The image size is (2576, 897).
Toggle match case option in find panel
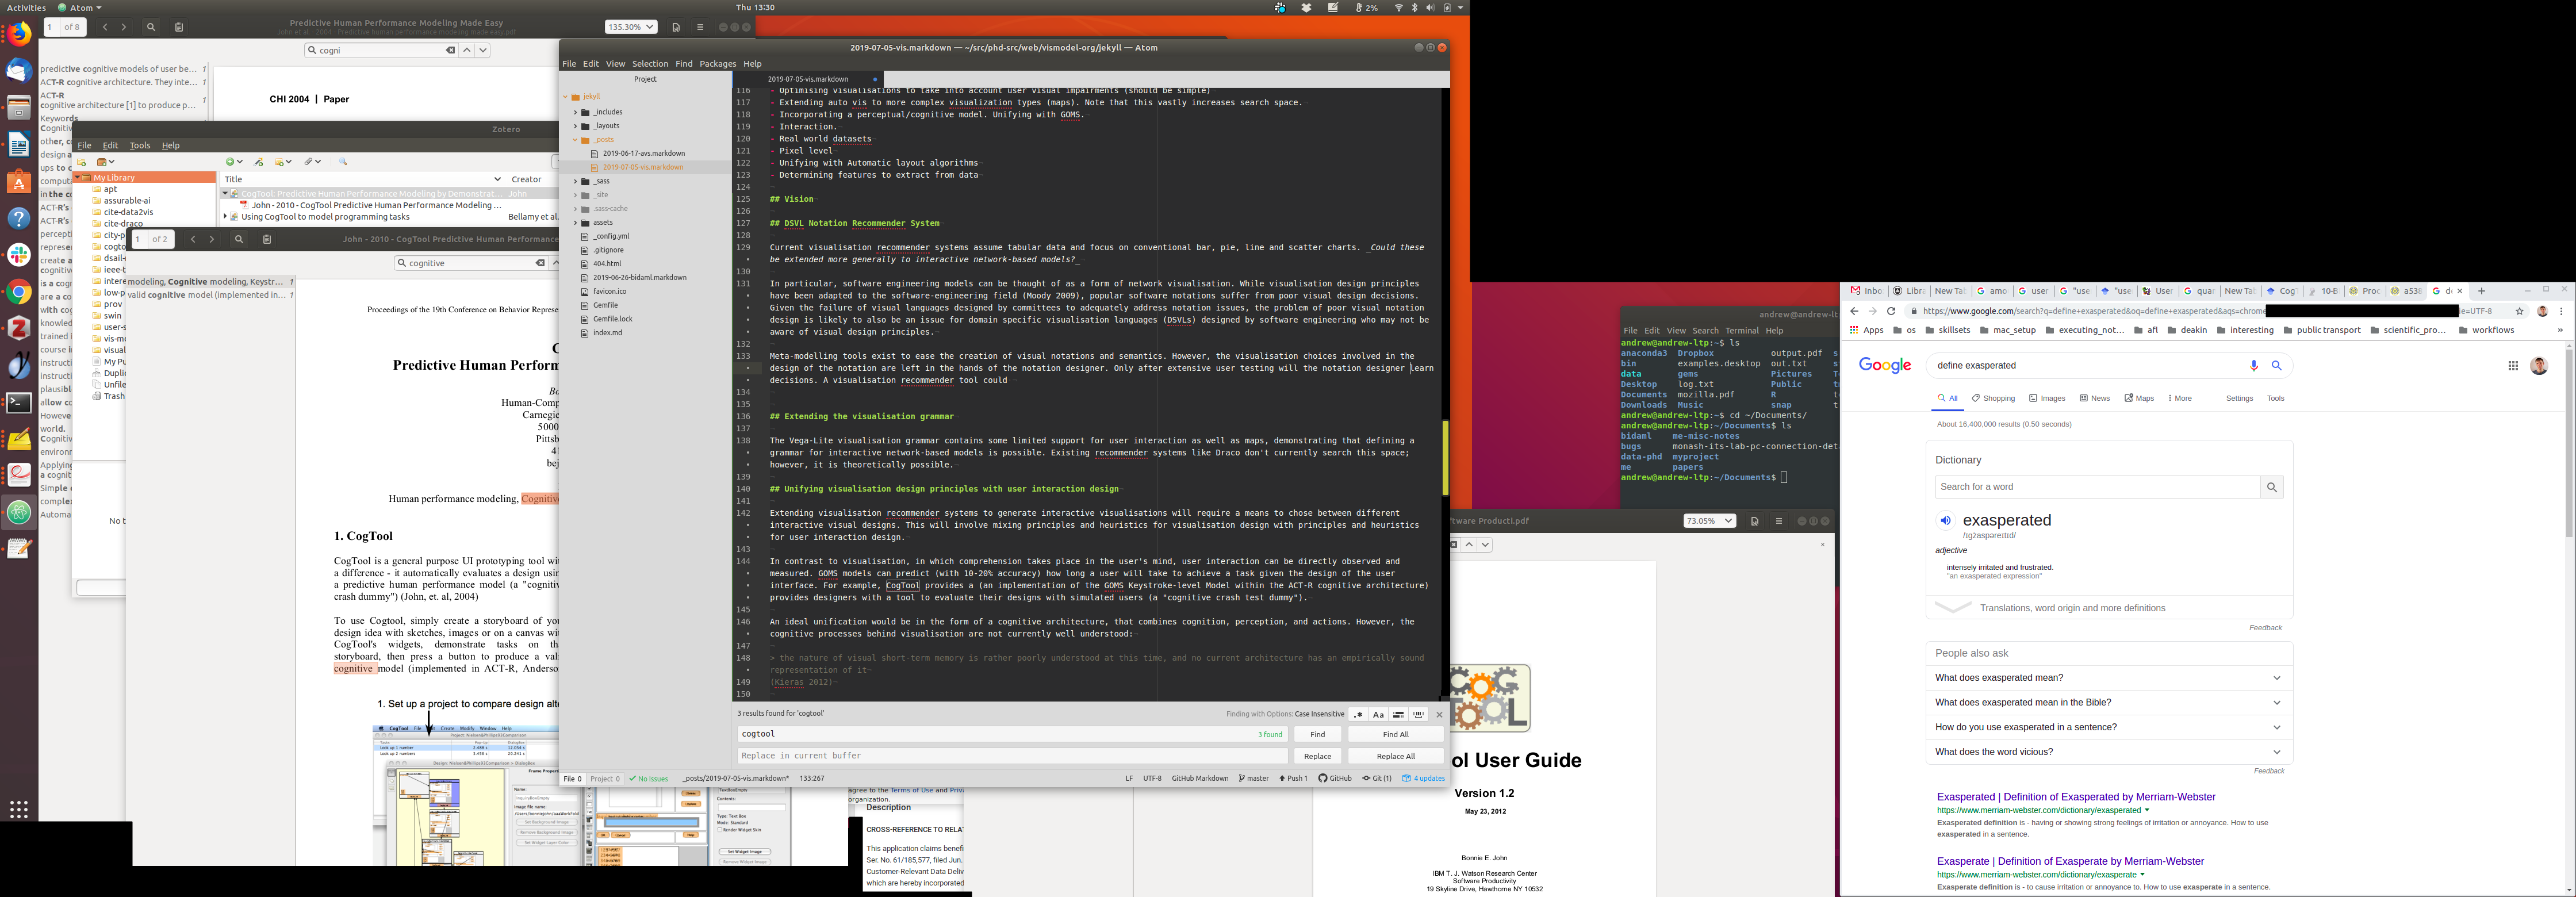1378,715
